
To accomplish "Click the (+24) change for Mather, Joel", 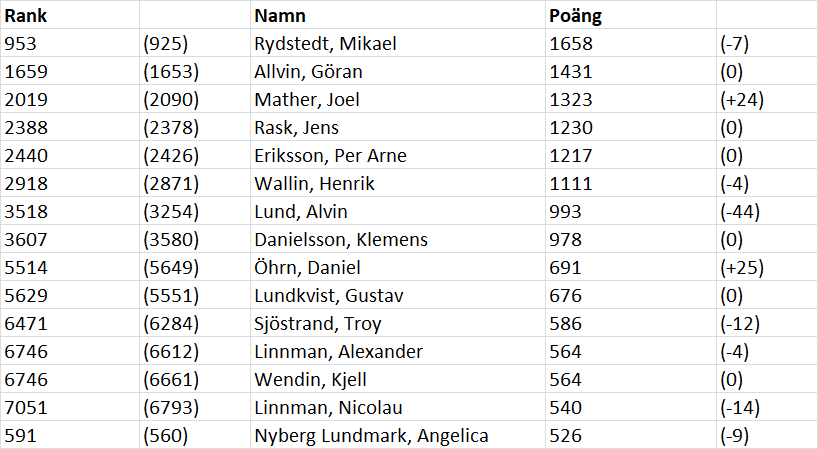I will [x=739, y=100].
